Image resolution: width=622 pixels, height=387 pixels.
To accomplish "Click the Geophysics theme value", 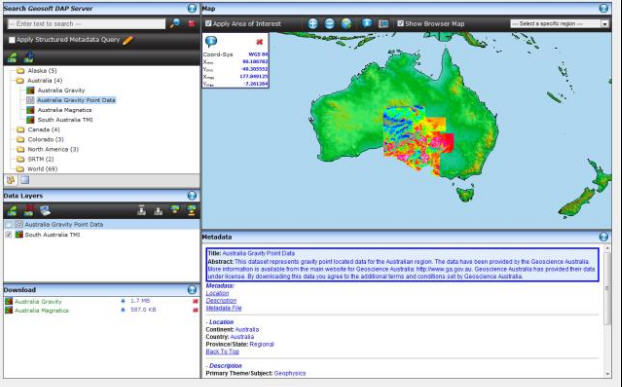I will 290,373.
